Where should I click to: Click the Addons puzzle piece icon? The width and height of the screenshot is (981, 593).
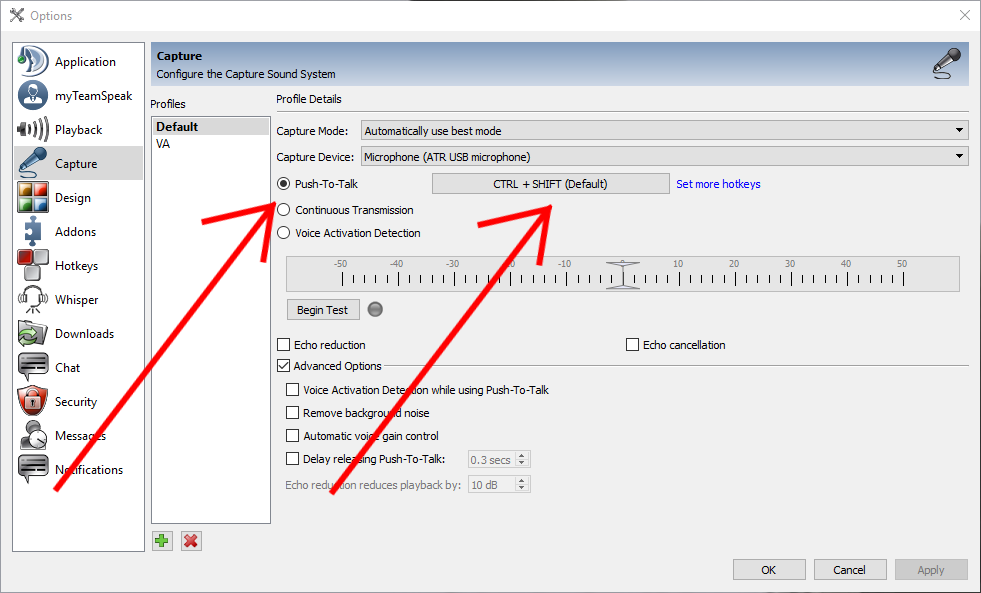coord(33,231)
